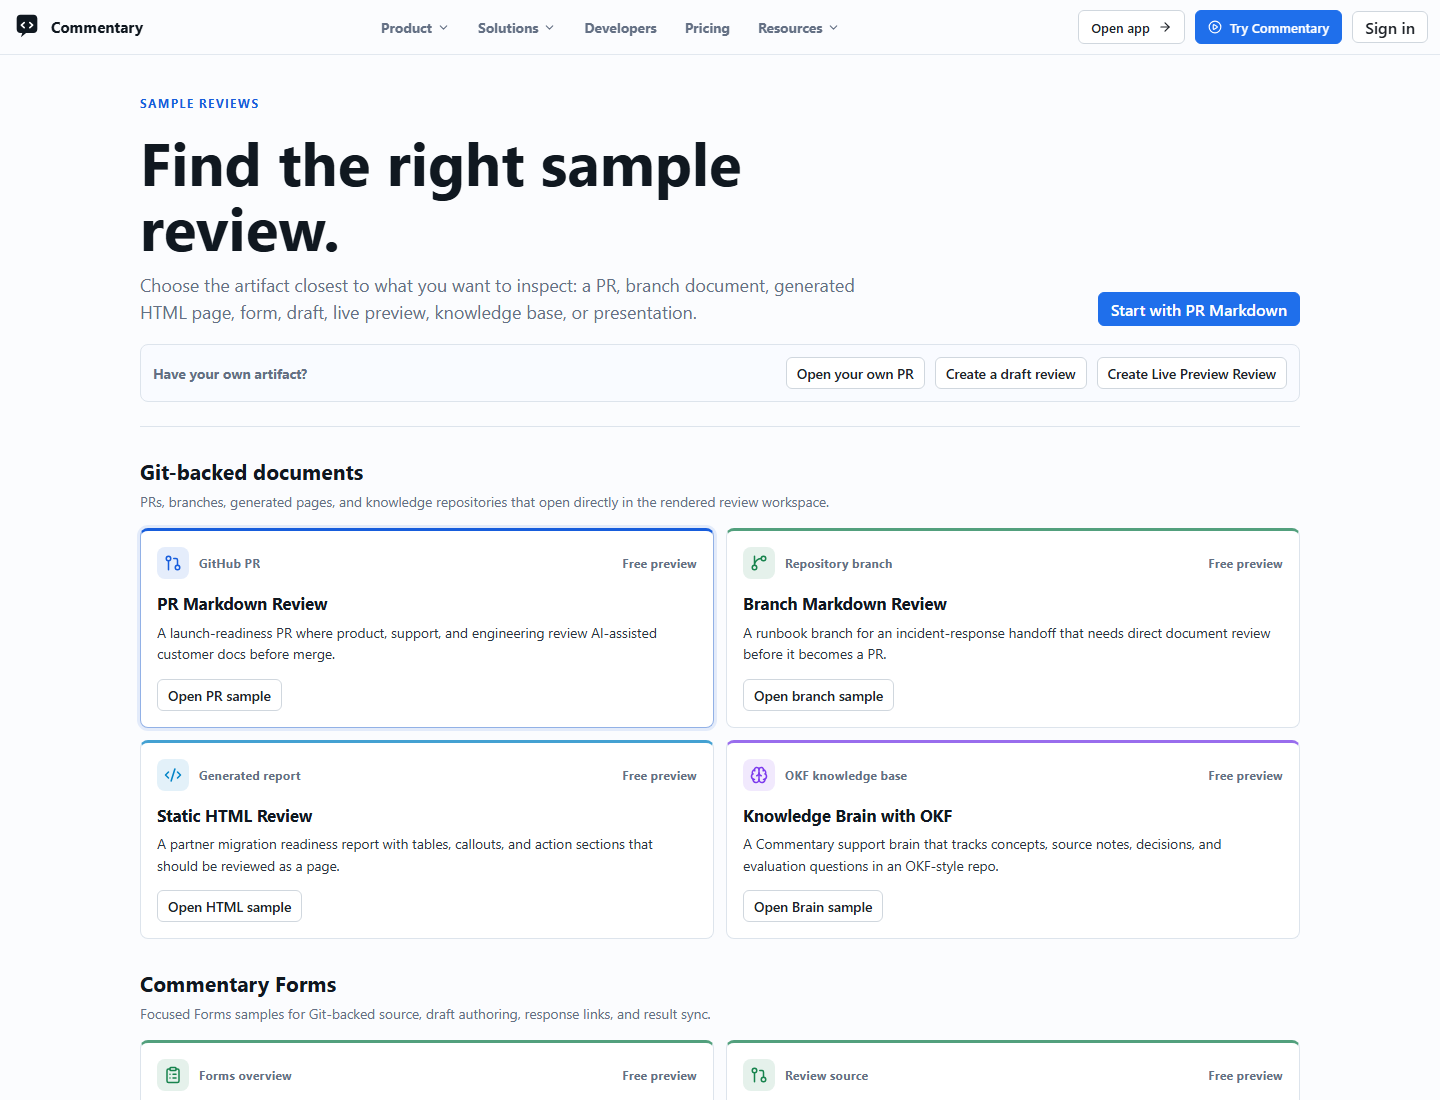This screenshot has height=1100, width=1440.
Task: Click the Review source label
Action: pos(826,1075)
